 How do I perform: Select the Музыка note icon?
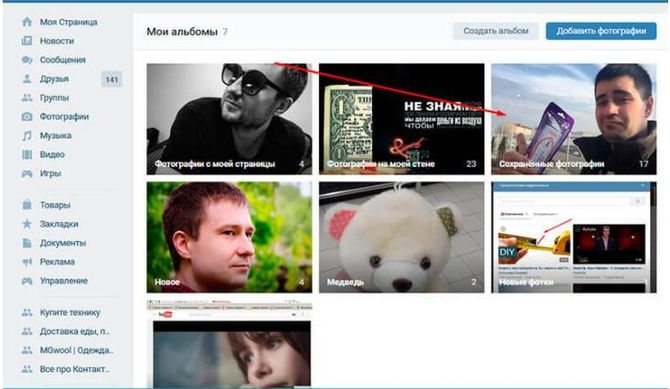pos(27,136)
